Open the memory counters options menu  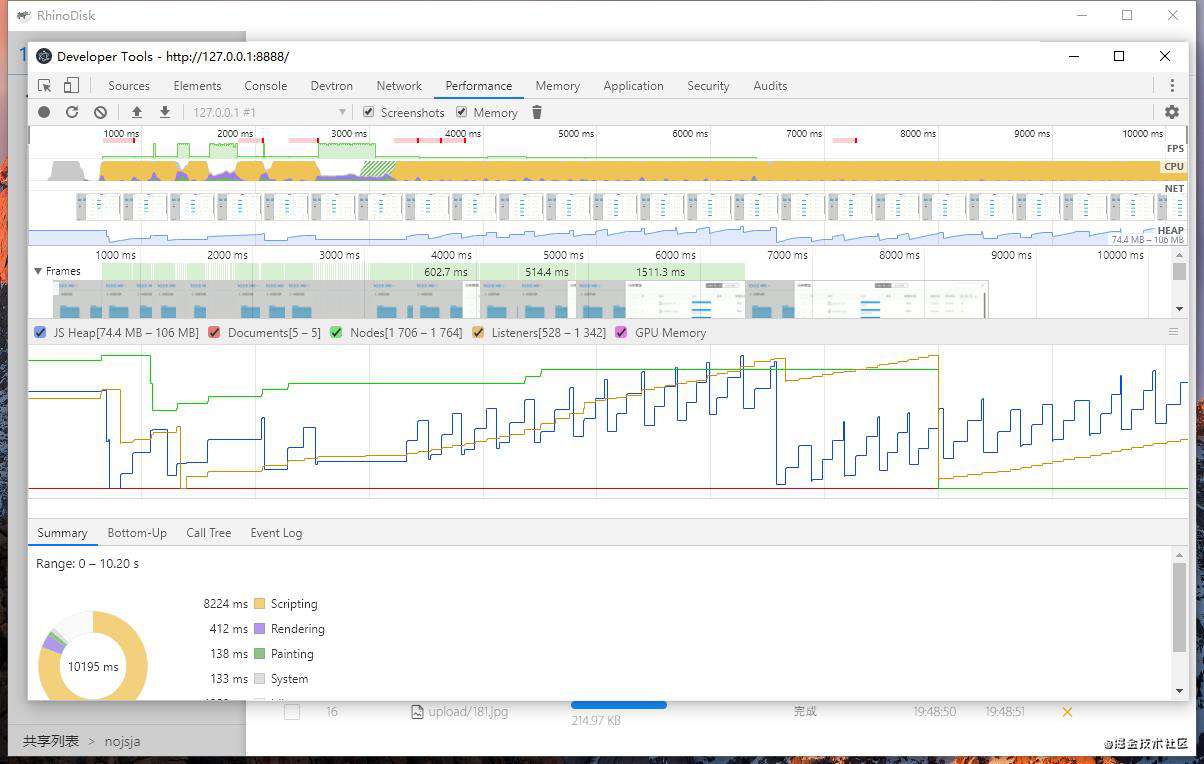click(x=1174, y=332)
